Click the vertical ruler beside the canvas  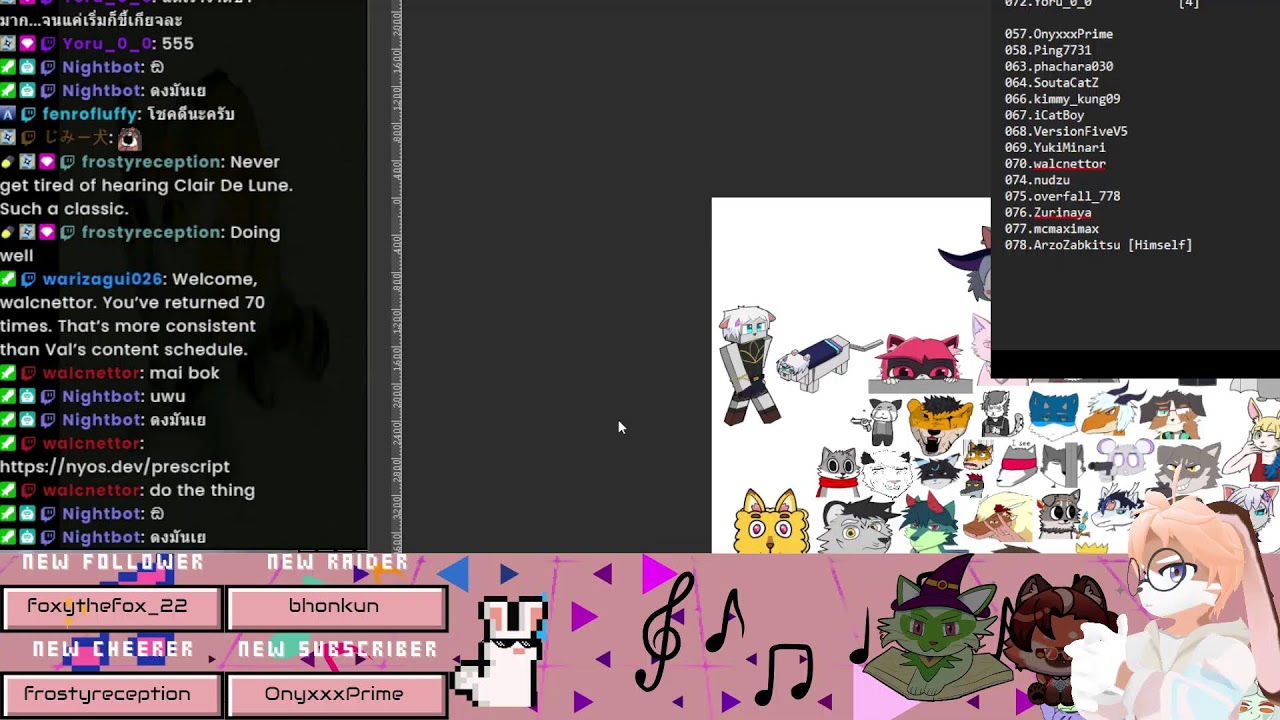396,275
